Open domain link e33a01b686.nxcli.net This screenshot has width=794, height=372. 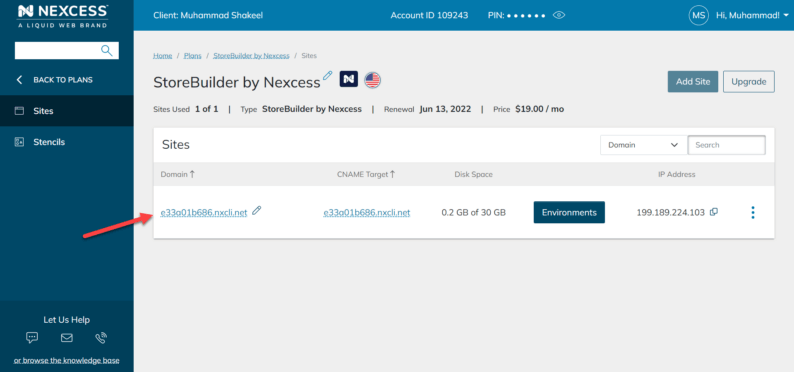coord(204,213)
